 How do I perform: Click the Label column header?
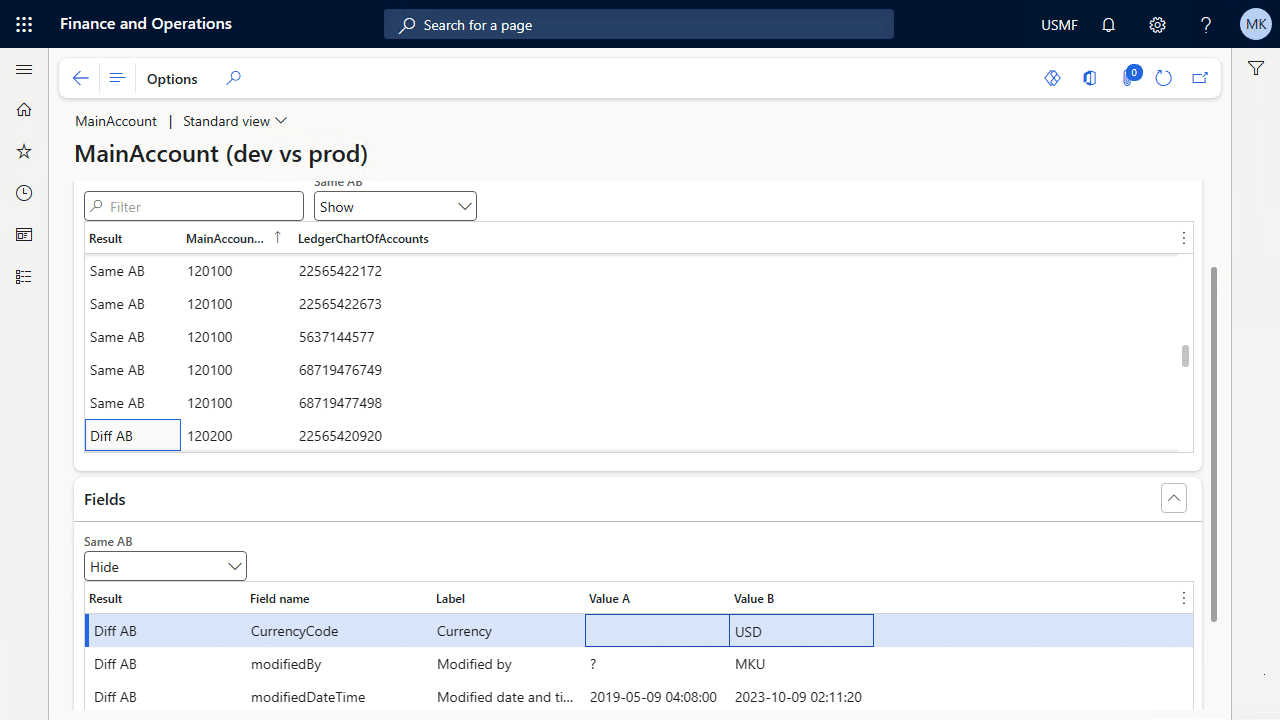pos(451,598)
